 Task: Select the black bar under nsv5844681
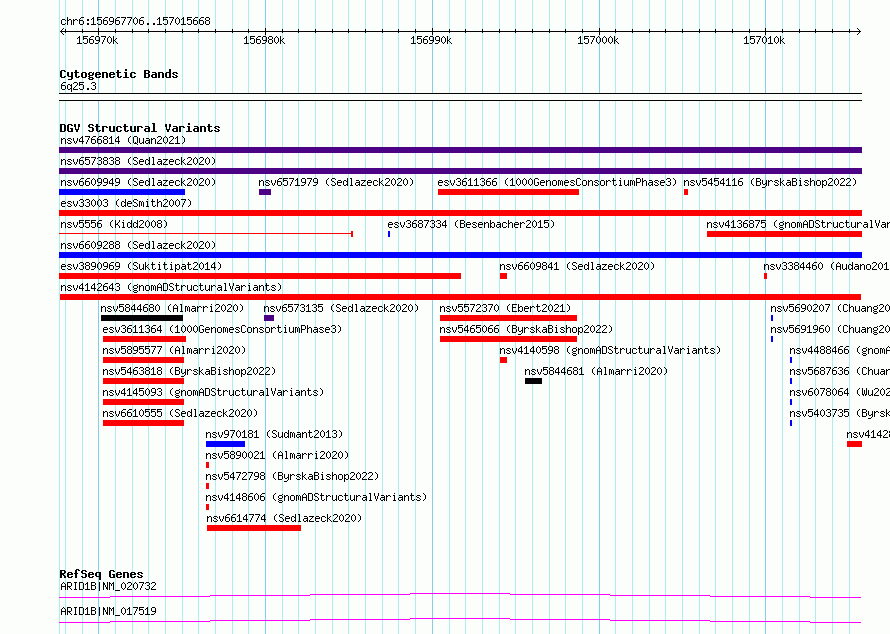pyautogui.click(x=534, y=381)
